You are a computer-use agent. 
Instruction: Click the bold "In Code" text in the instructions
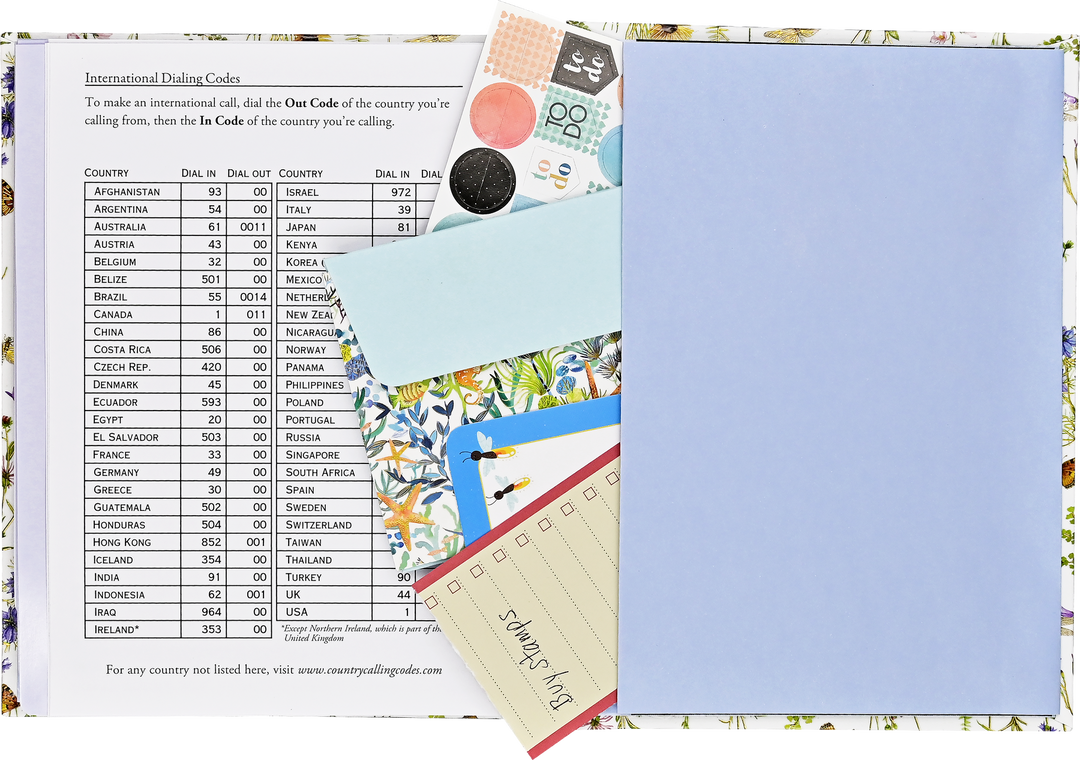pyautogui.click(x=222, y=121)
